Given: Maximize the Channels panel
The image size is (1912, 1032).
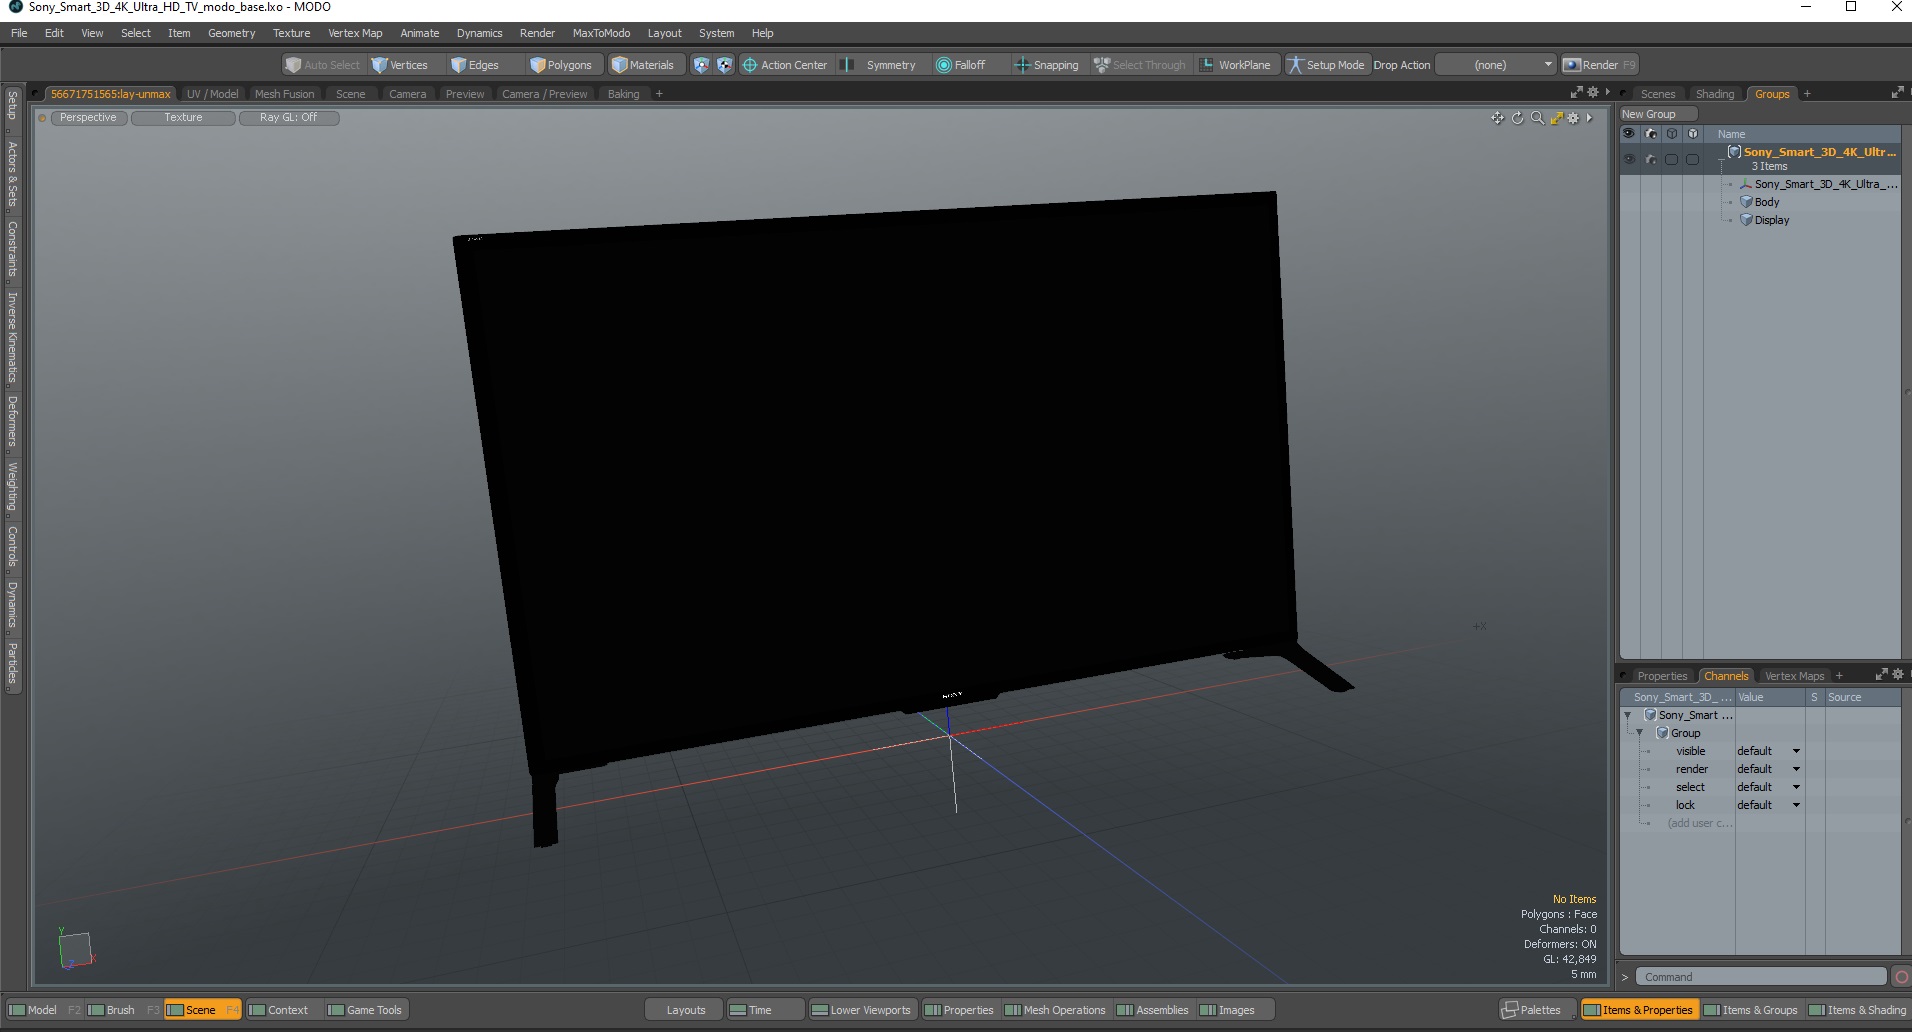Looking at the screenshot, I should tap(1882, 674).
